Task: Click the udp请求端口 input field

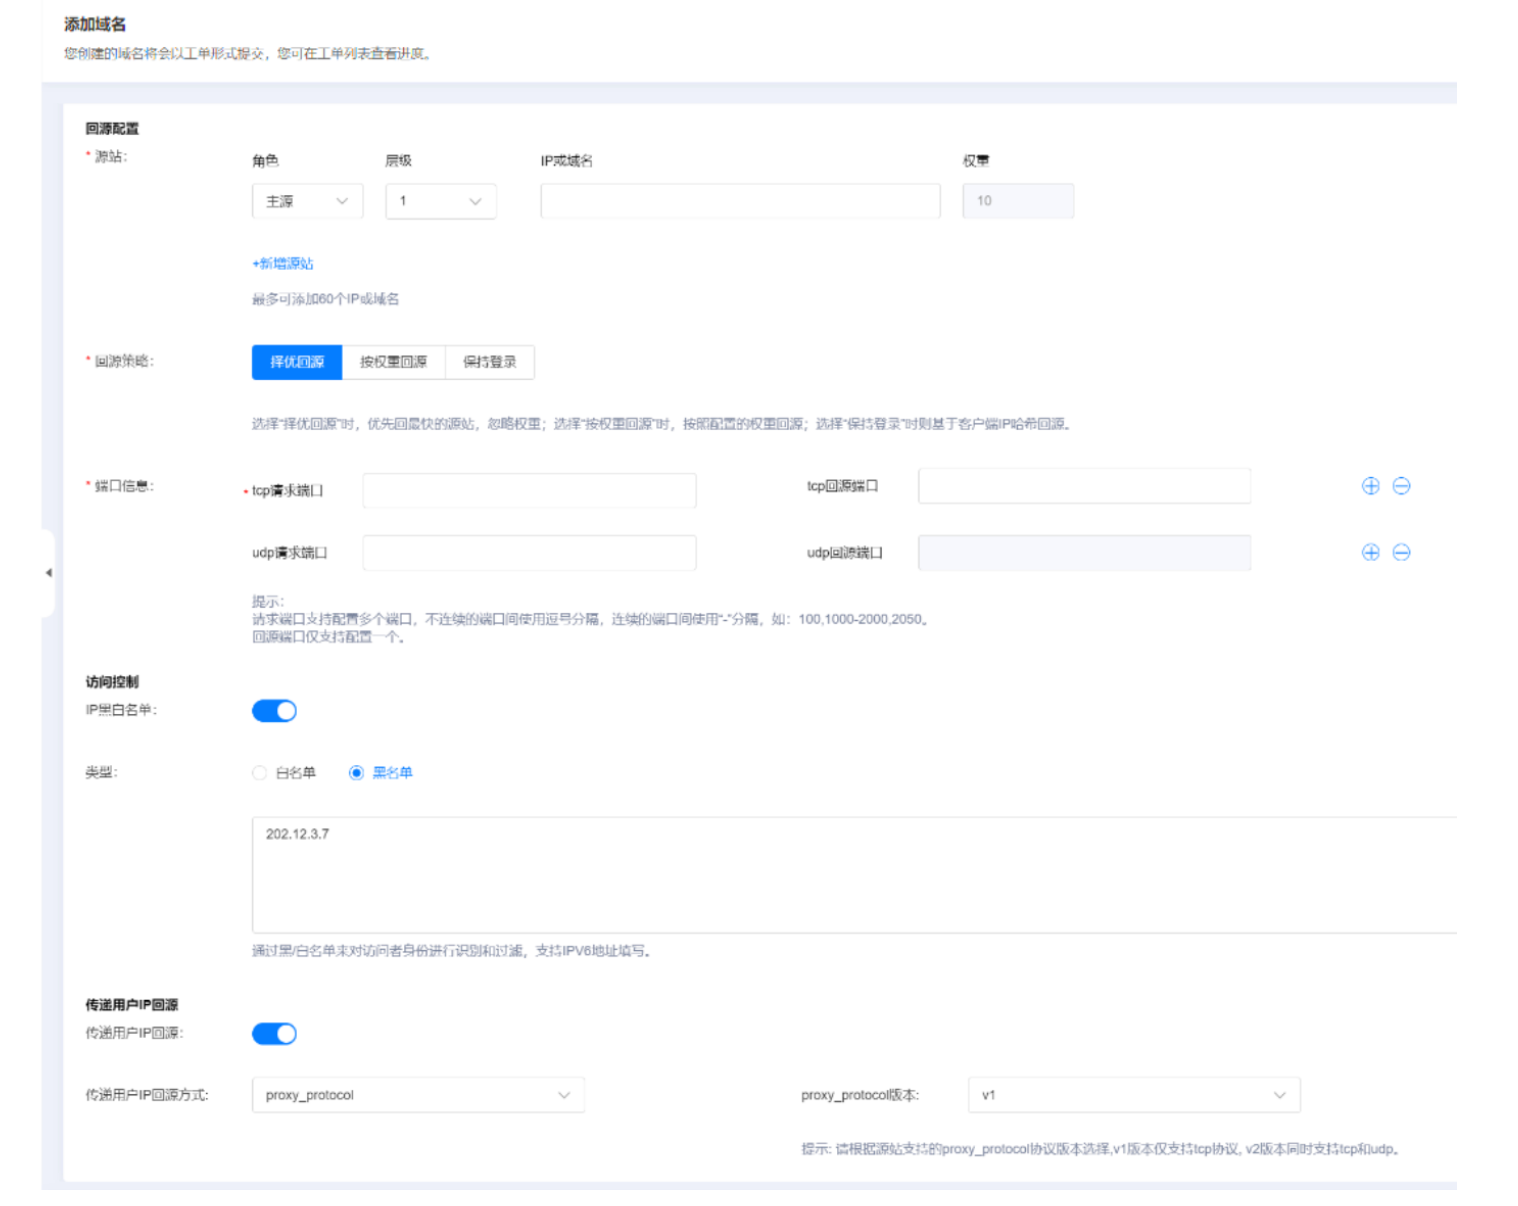Action: coord(529,553)
